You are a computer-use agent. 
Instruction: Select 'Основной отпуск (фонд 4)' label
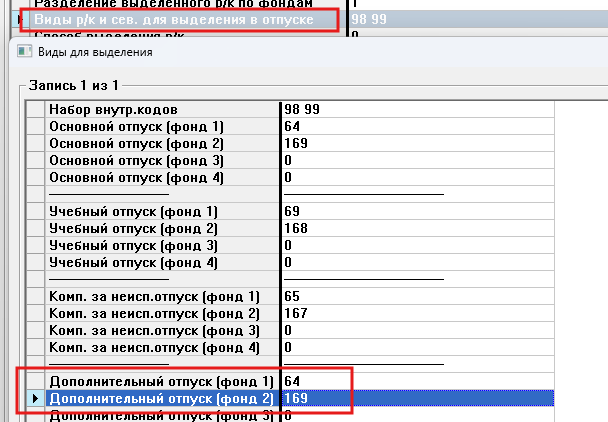pos(136,178)
